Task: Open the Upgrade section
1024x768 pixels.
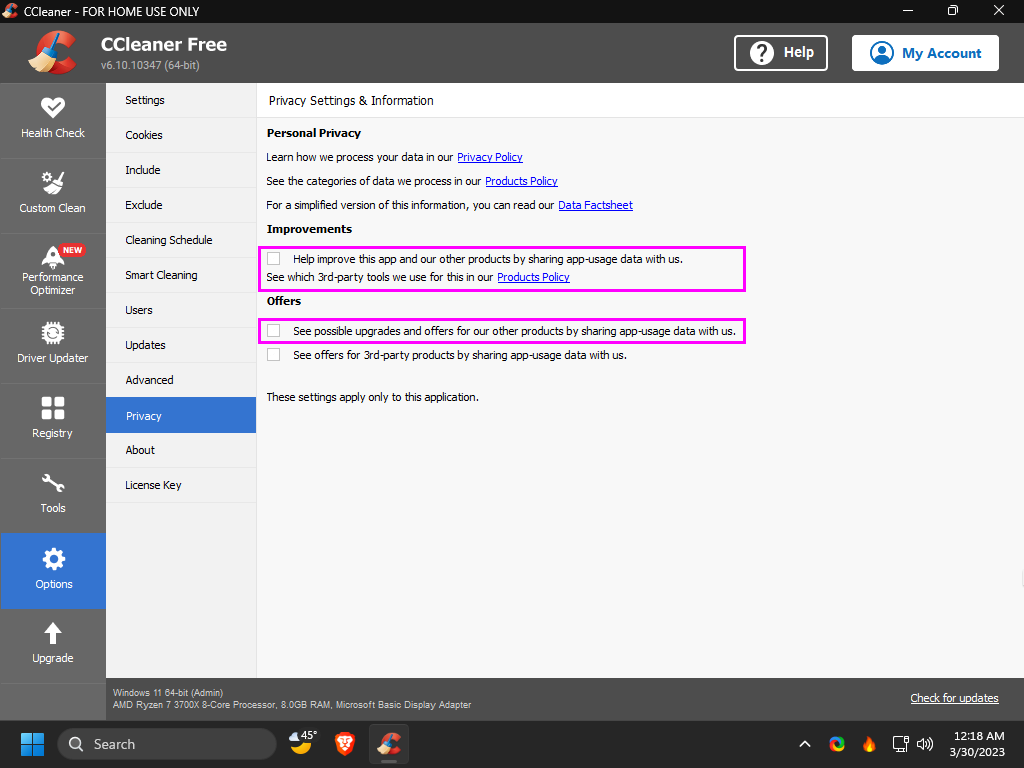Action: tap(52, 645)
